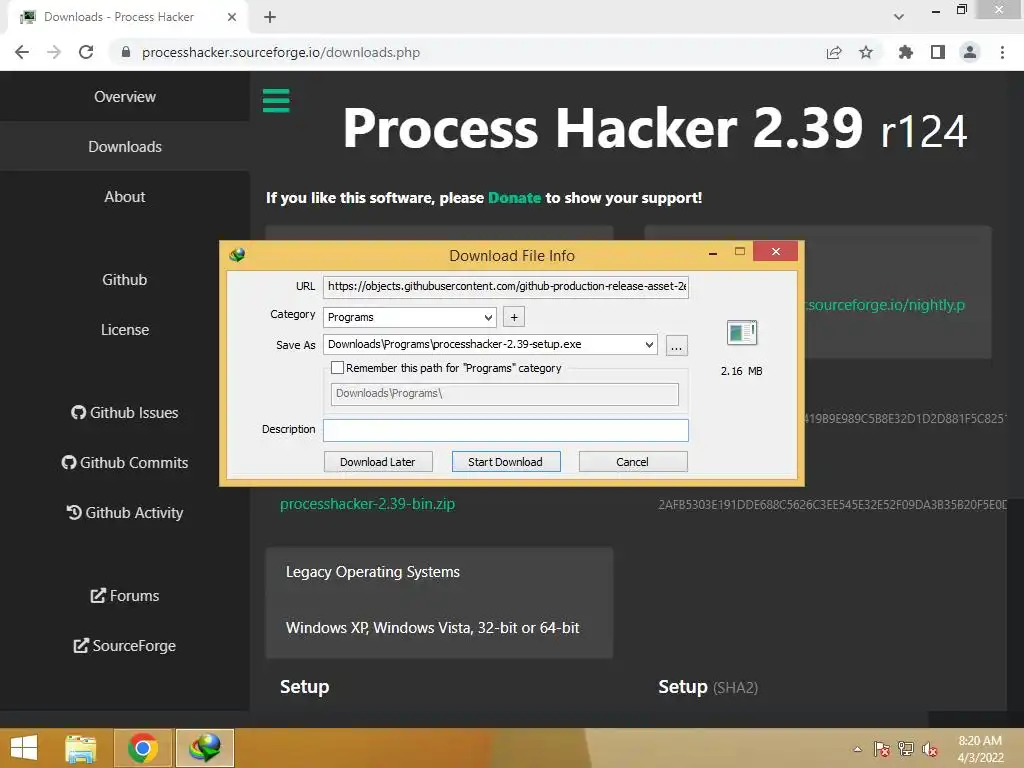Image resolution: width=1024 pixels, height=768 pixels.
Task: Open File Explorer from taskbar
Action: point(81,748)
